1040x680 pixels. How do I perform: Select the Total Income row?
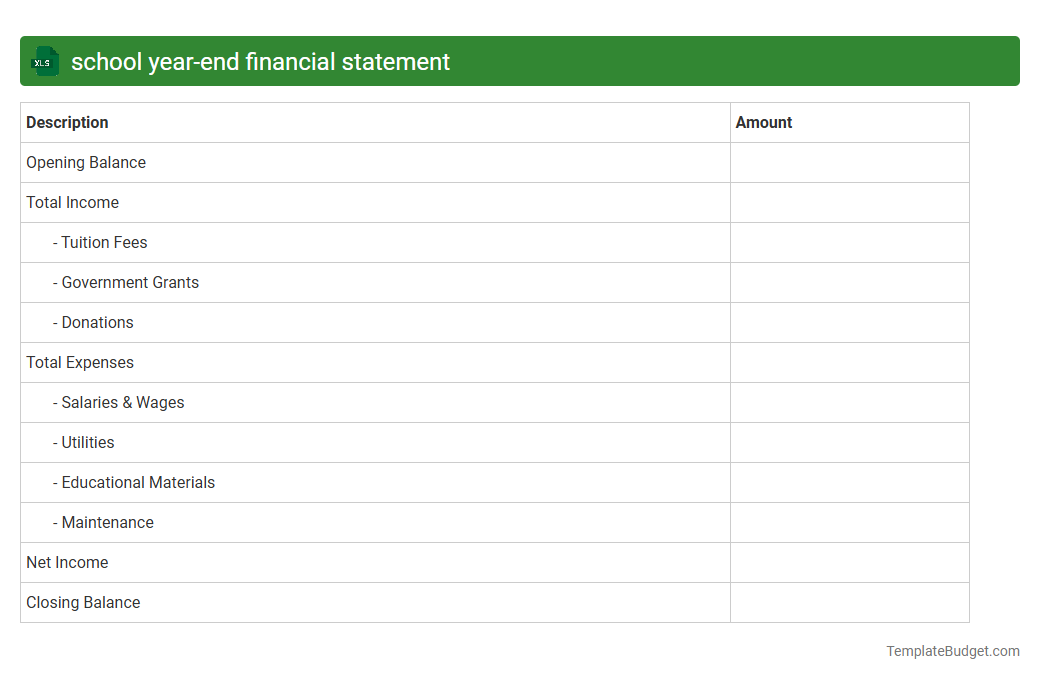[x=72, y=202]
